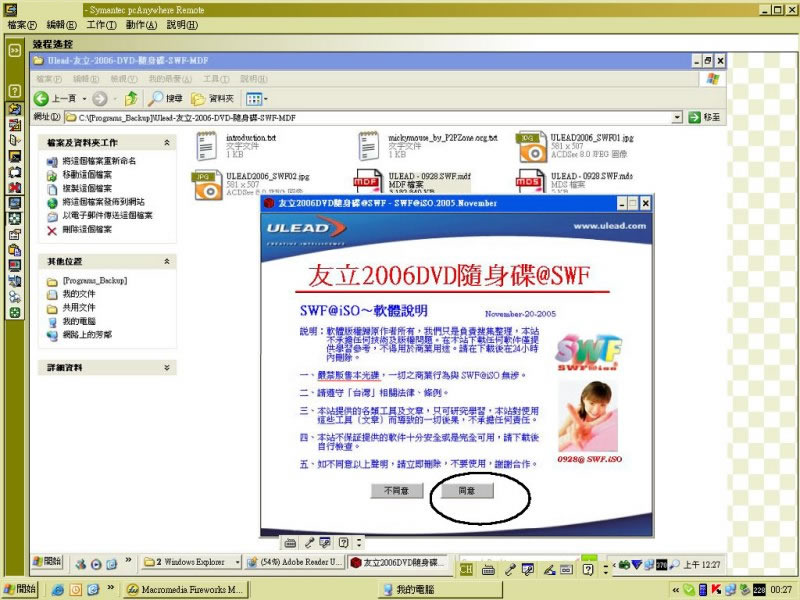Open 我的文件 in Other Places
800x600 pixels.
pos(79,294)
